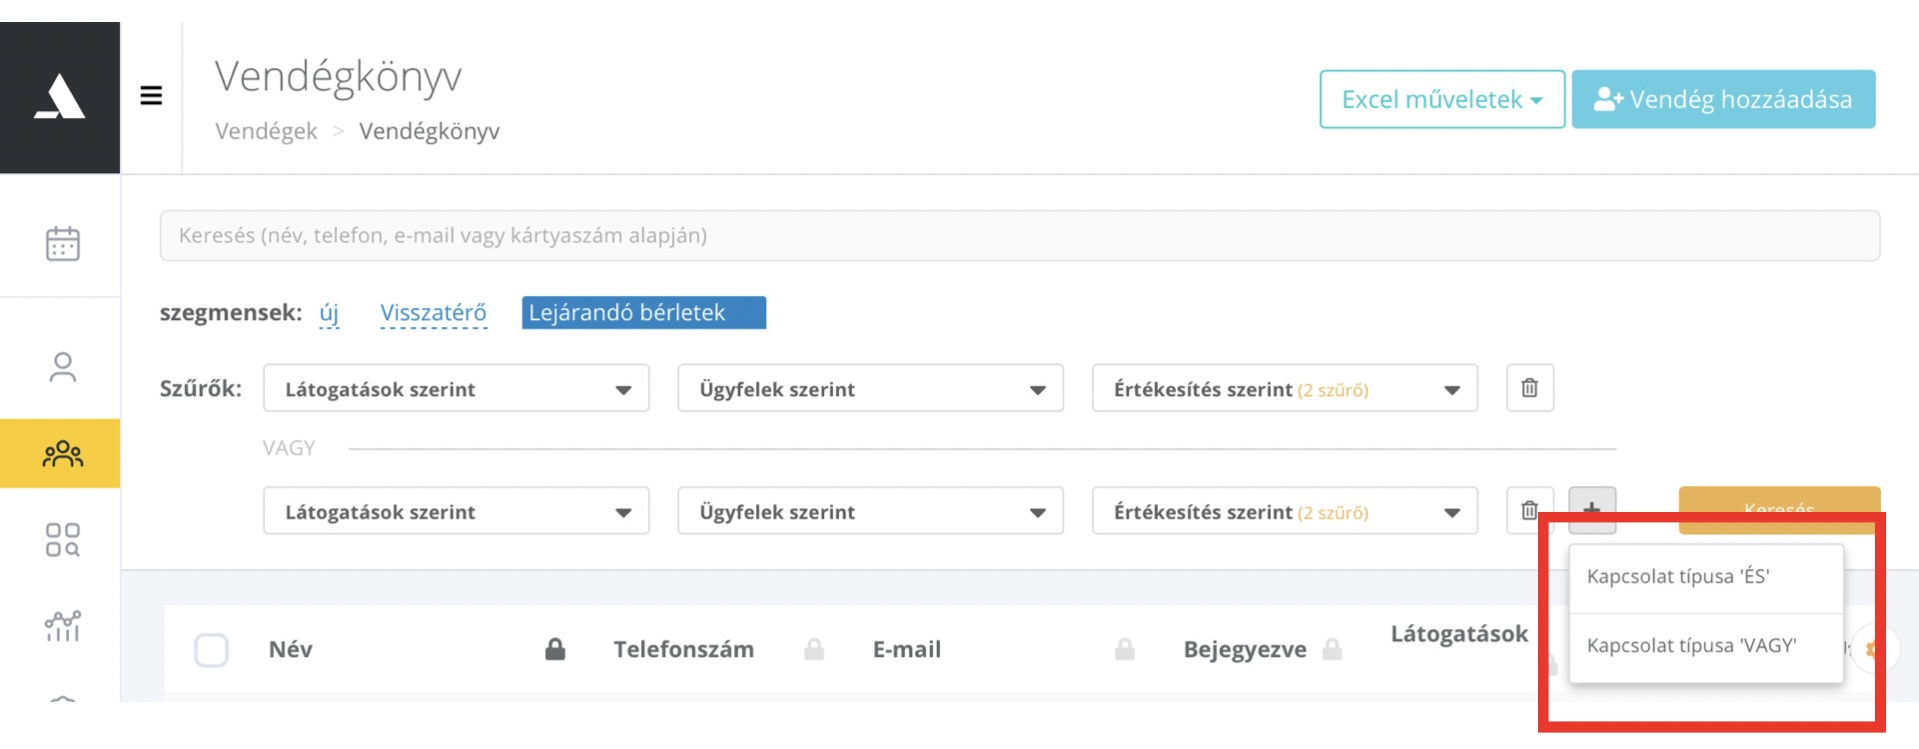Screen dimensions: 1919x749
Task: Go to Vendégek breadcrumb link
Action: tap(266, 131)
